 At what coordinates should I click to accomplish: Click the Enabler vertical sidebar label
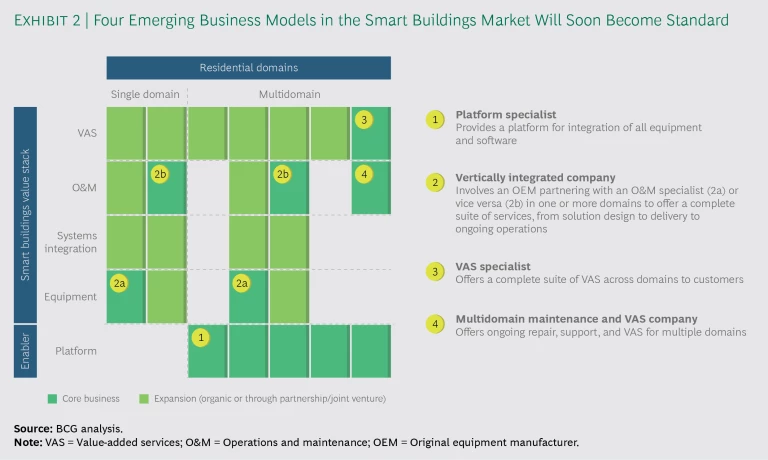click(x=24, y=351)
